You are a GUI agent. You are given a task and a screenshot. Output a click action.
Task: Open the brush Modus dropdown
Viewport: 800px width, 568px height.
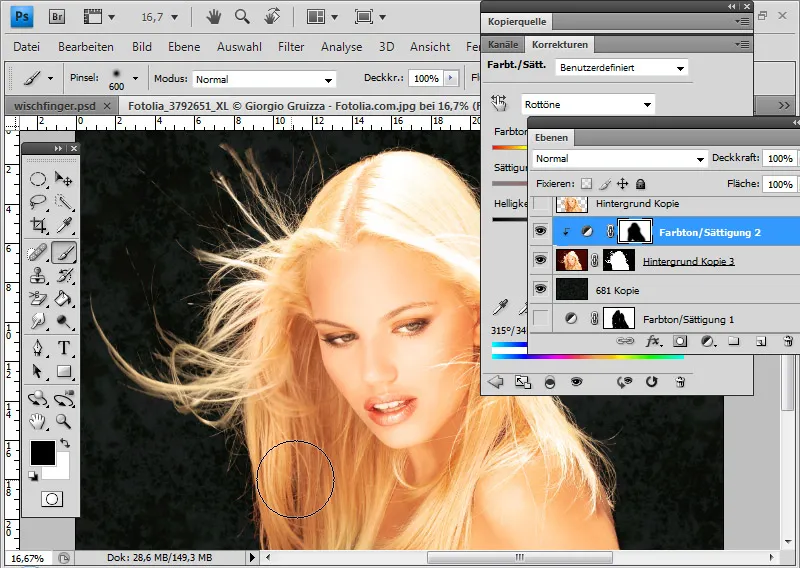[x=264, y=79]
